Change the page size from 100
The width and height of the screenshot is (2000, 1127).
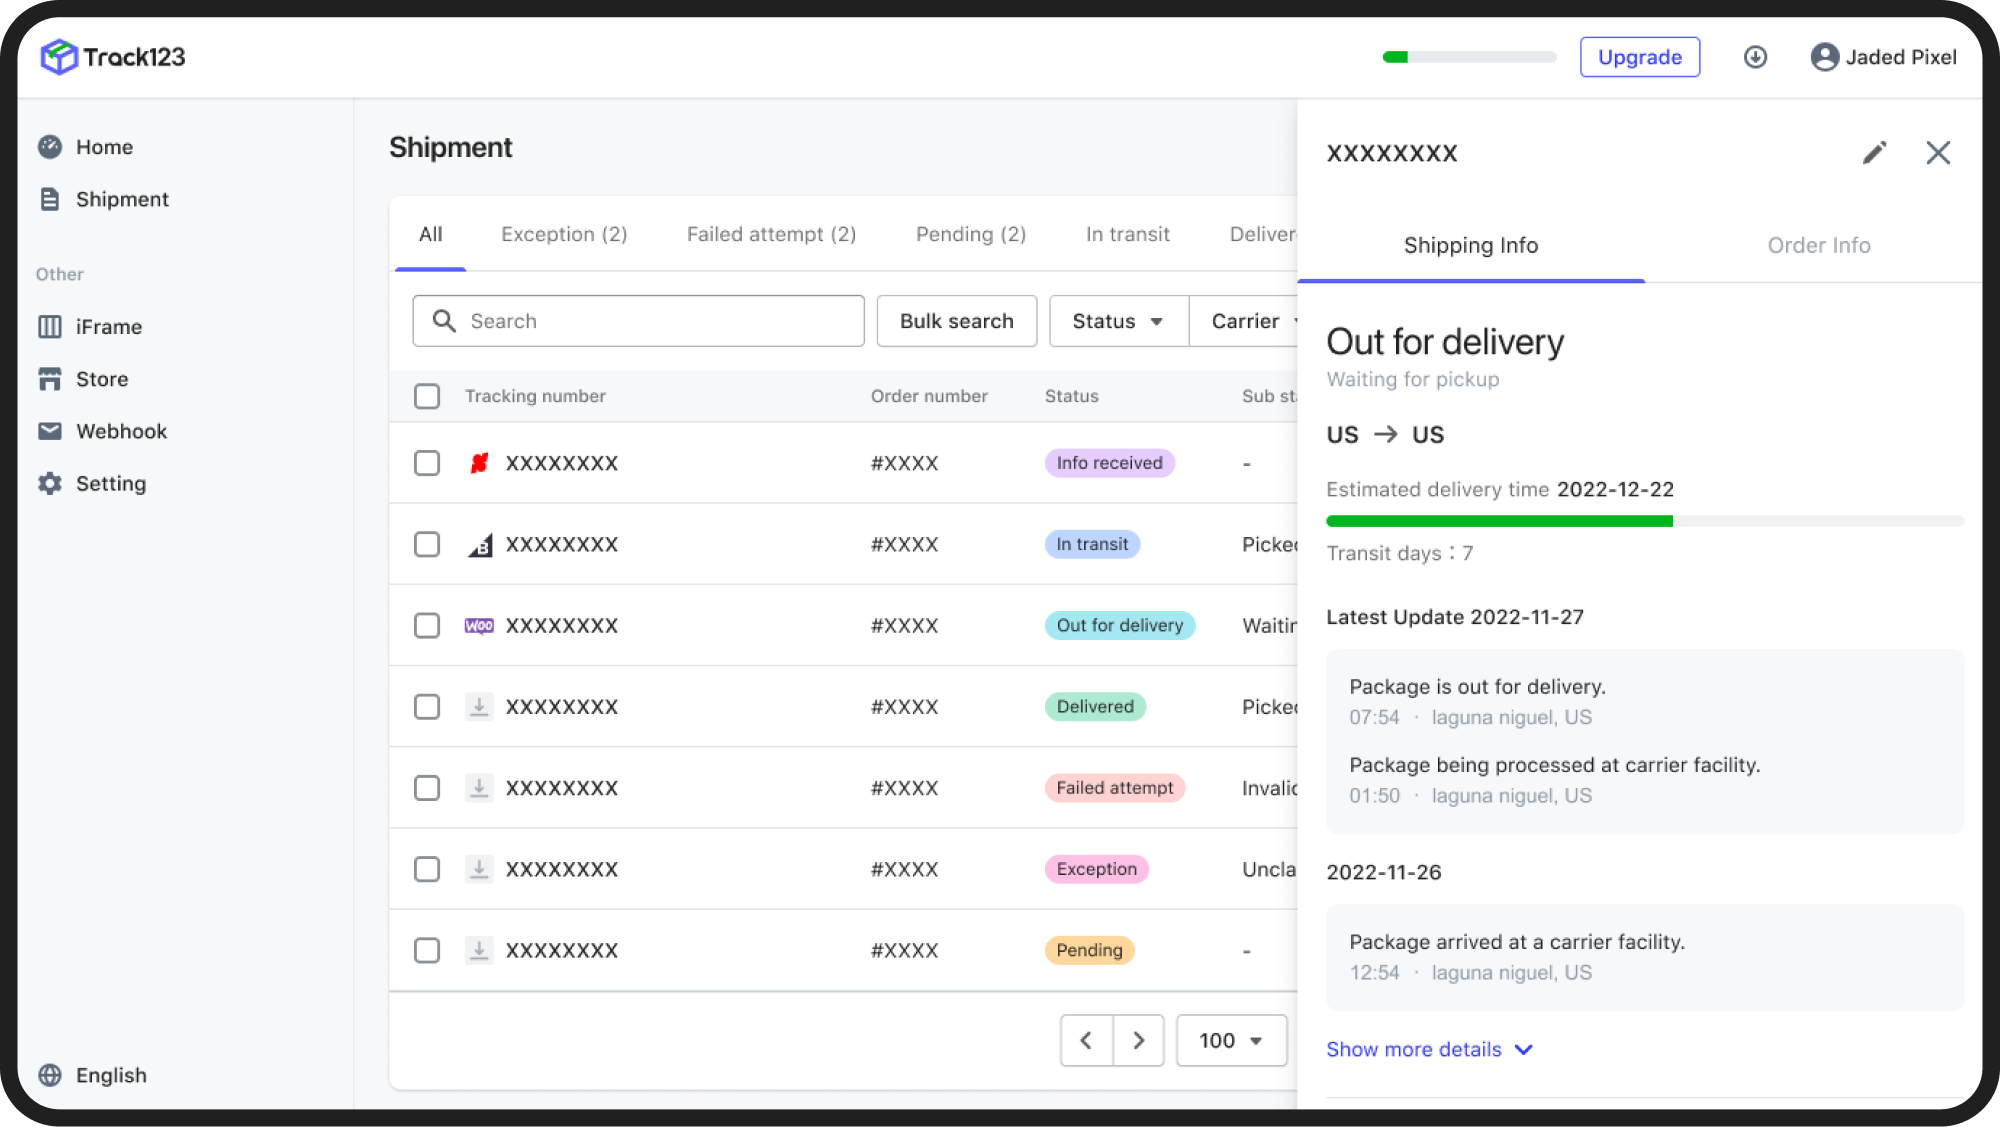[1231, 1040]
